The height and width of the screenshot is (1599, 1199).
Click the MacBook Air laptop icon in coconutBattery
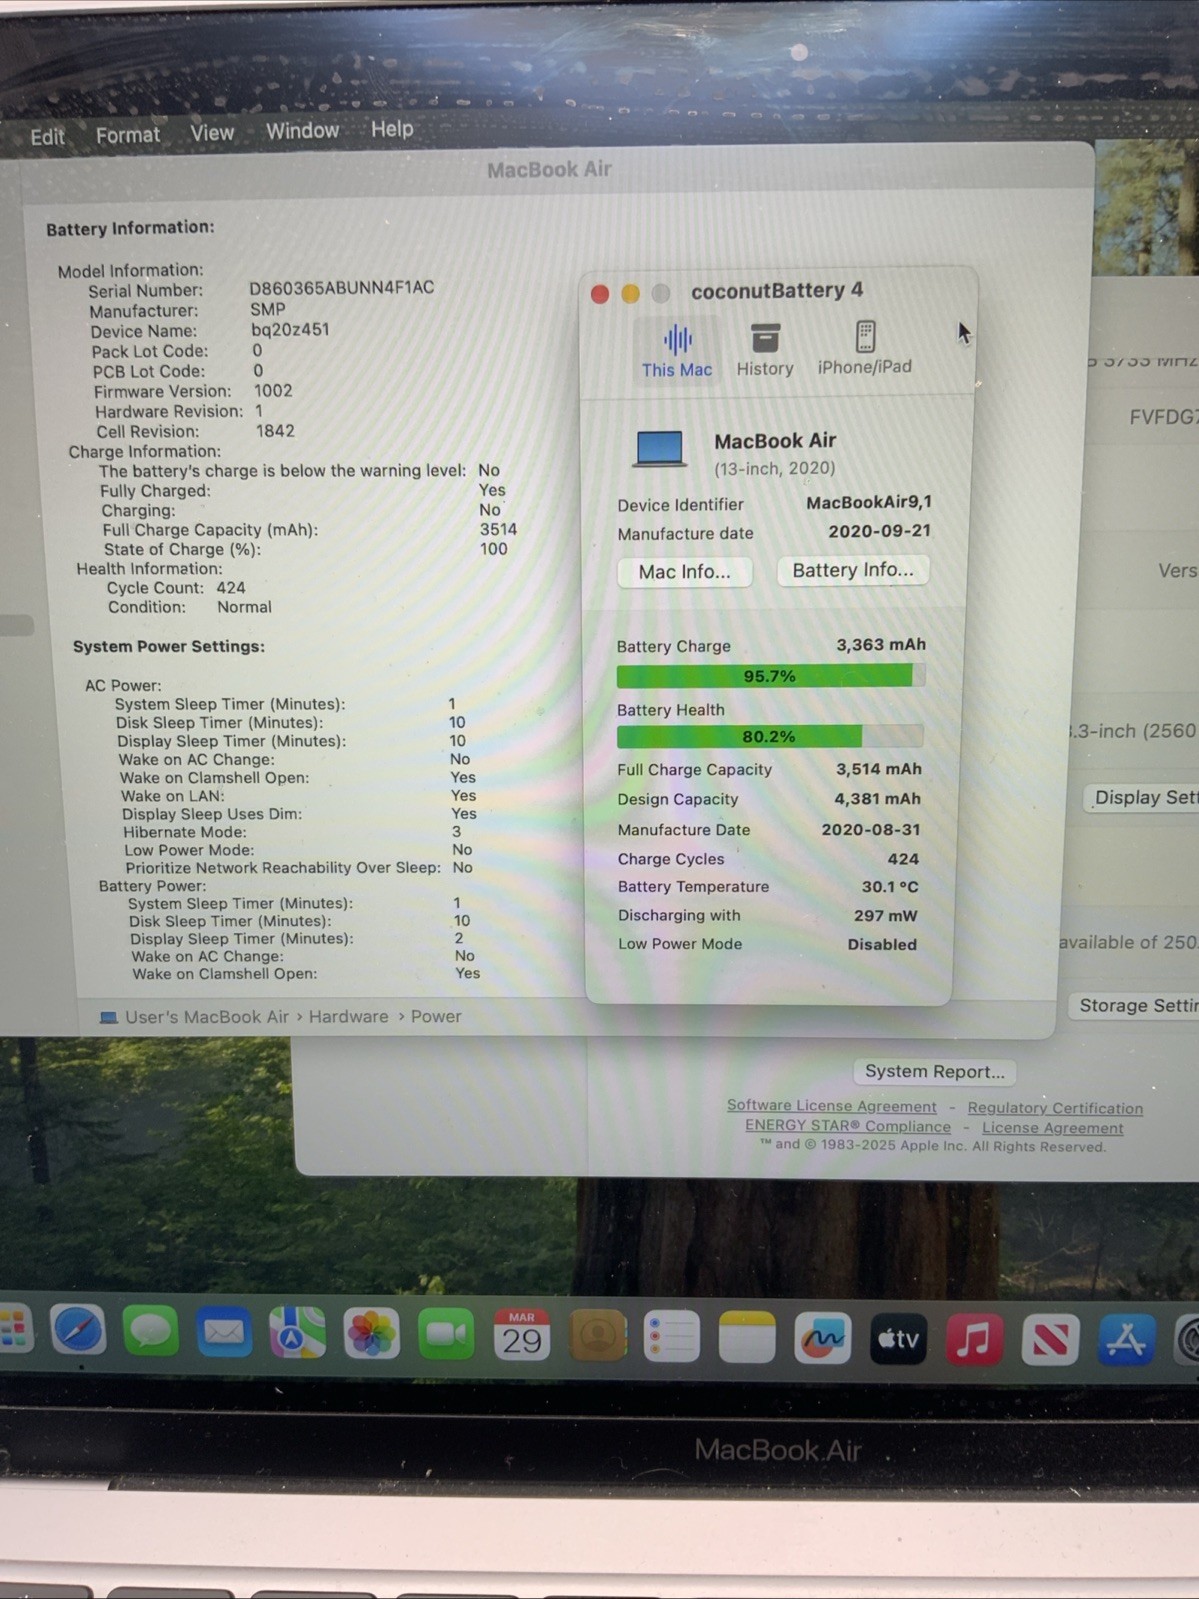click(660, 449)
